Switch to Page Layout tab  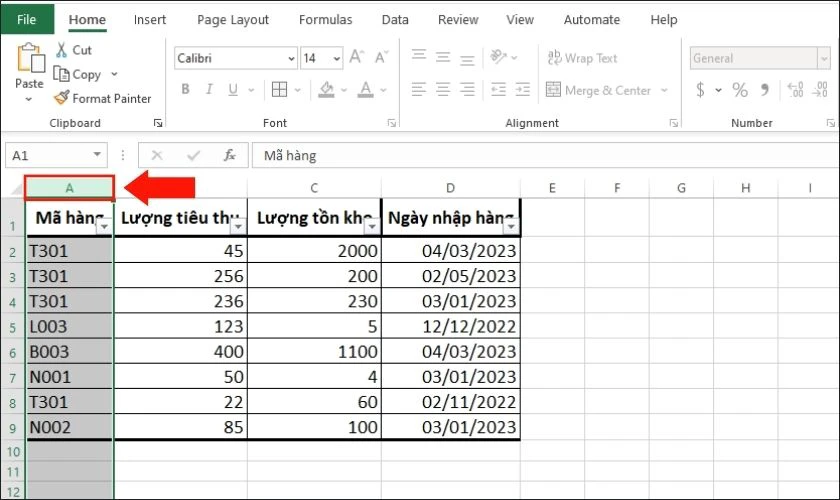click(x=232, y=20)
